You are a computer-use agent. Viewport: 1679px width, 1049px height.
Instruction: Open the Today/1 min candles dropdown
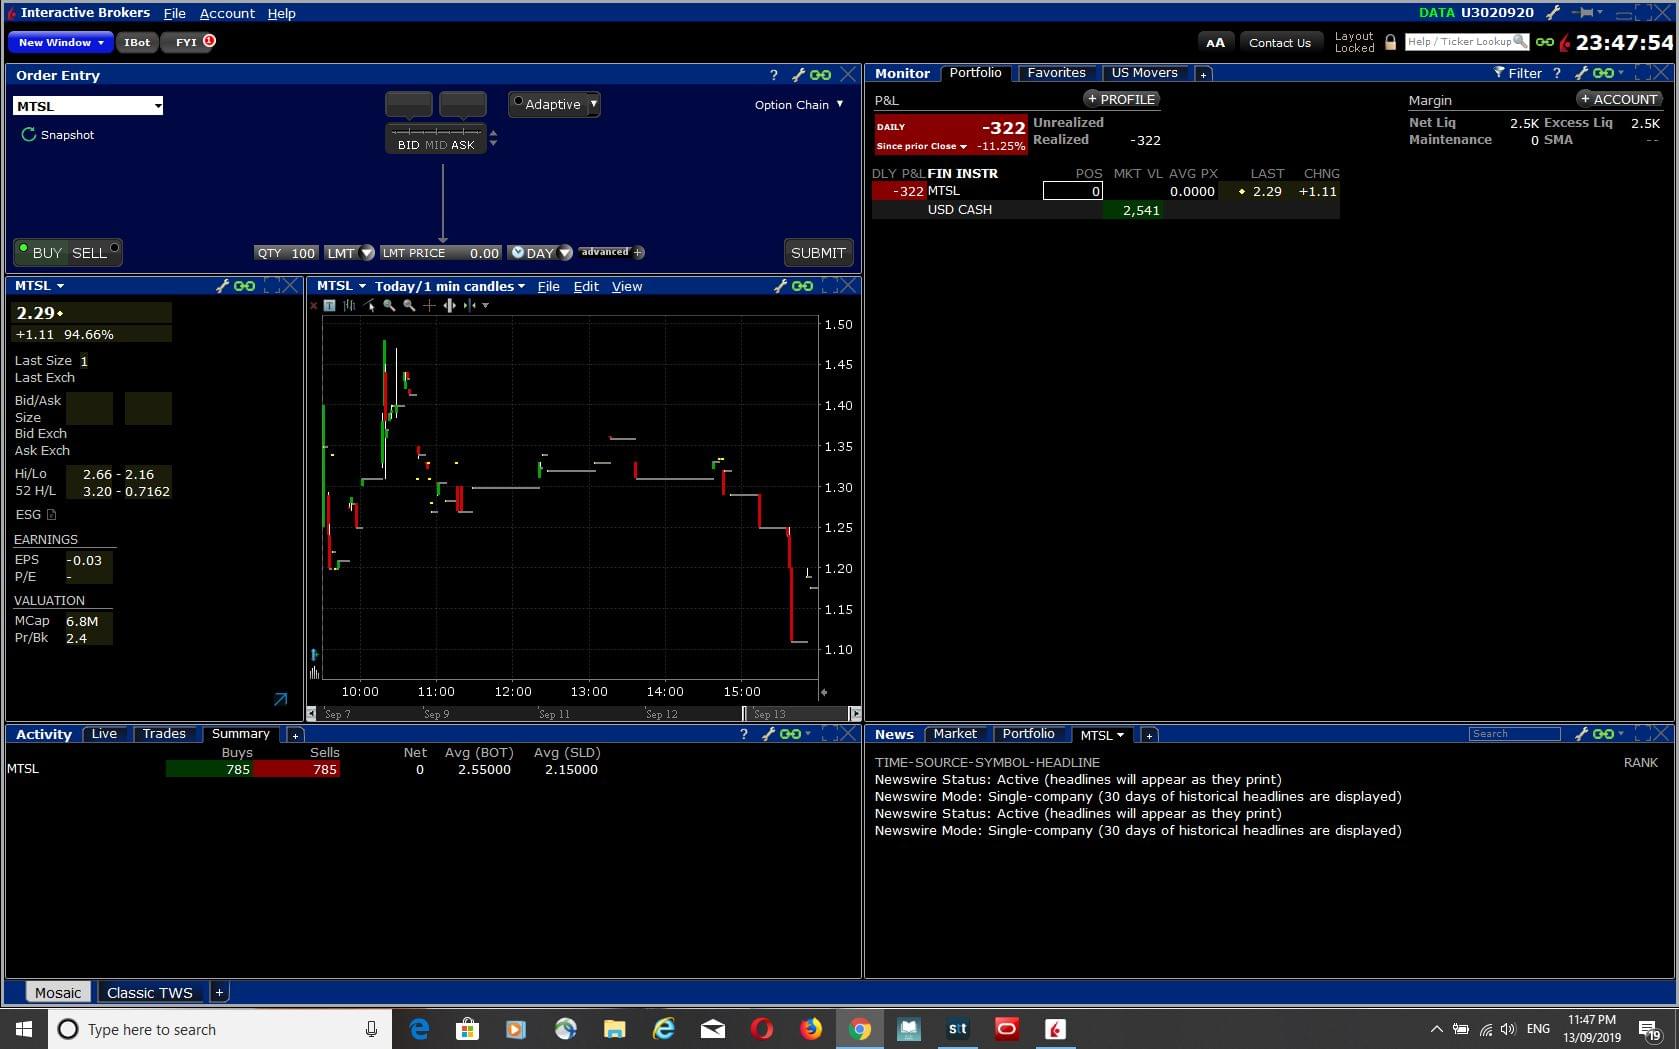click(x=450, y=287)
